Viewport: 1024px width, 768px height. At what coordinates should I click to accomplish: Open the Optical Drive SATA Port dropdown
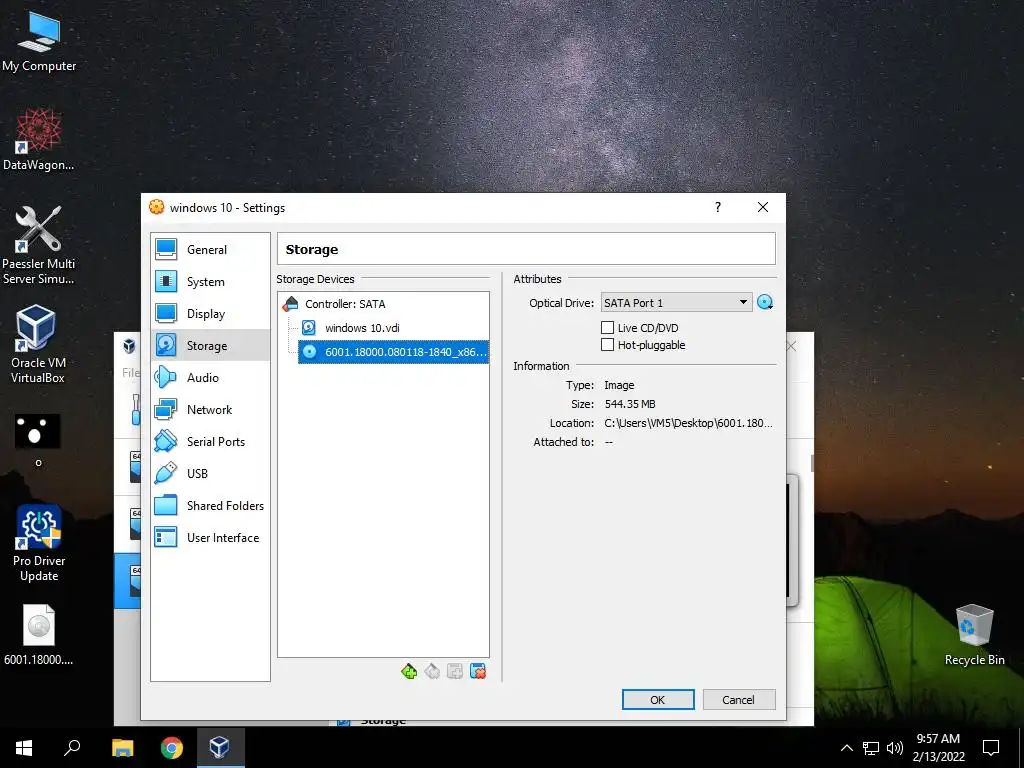pos(677,302)
